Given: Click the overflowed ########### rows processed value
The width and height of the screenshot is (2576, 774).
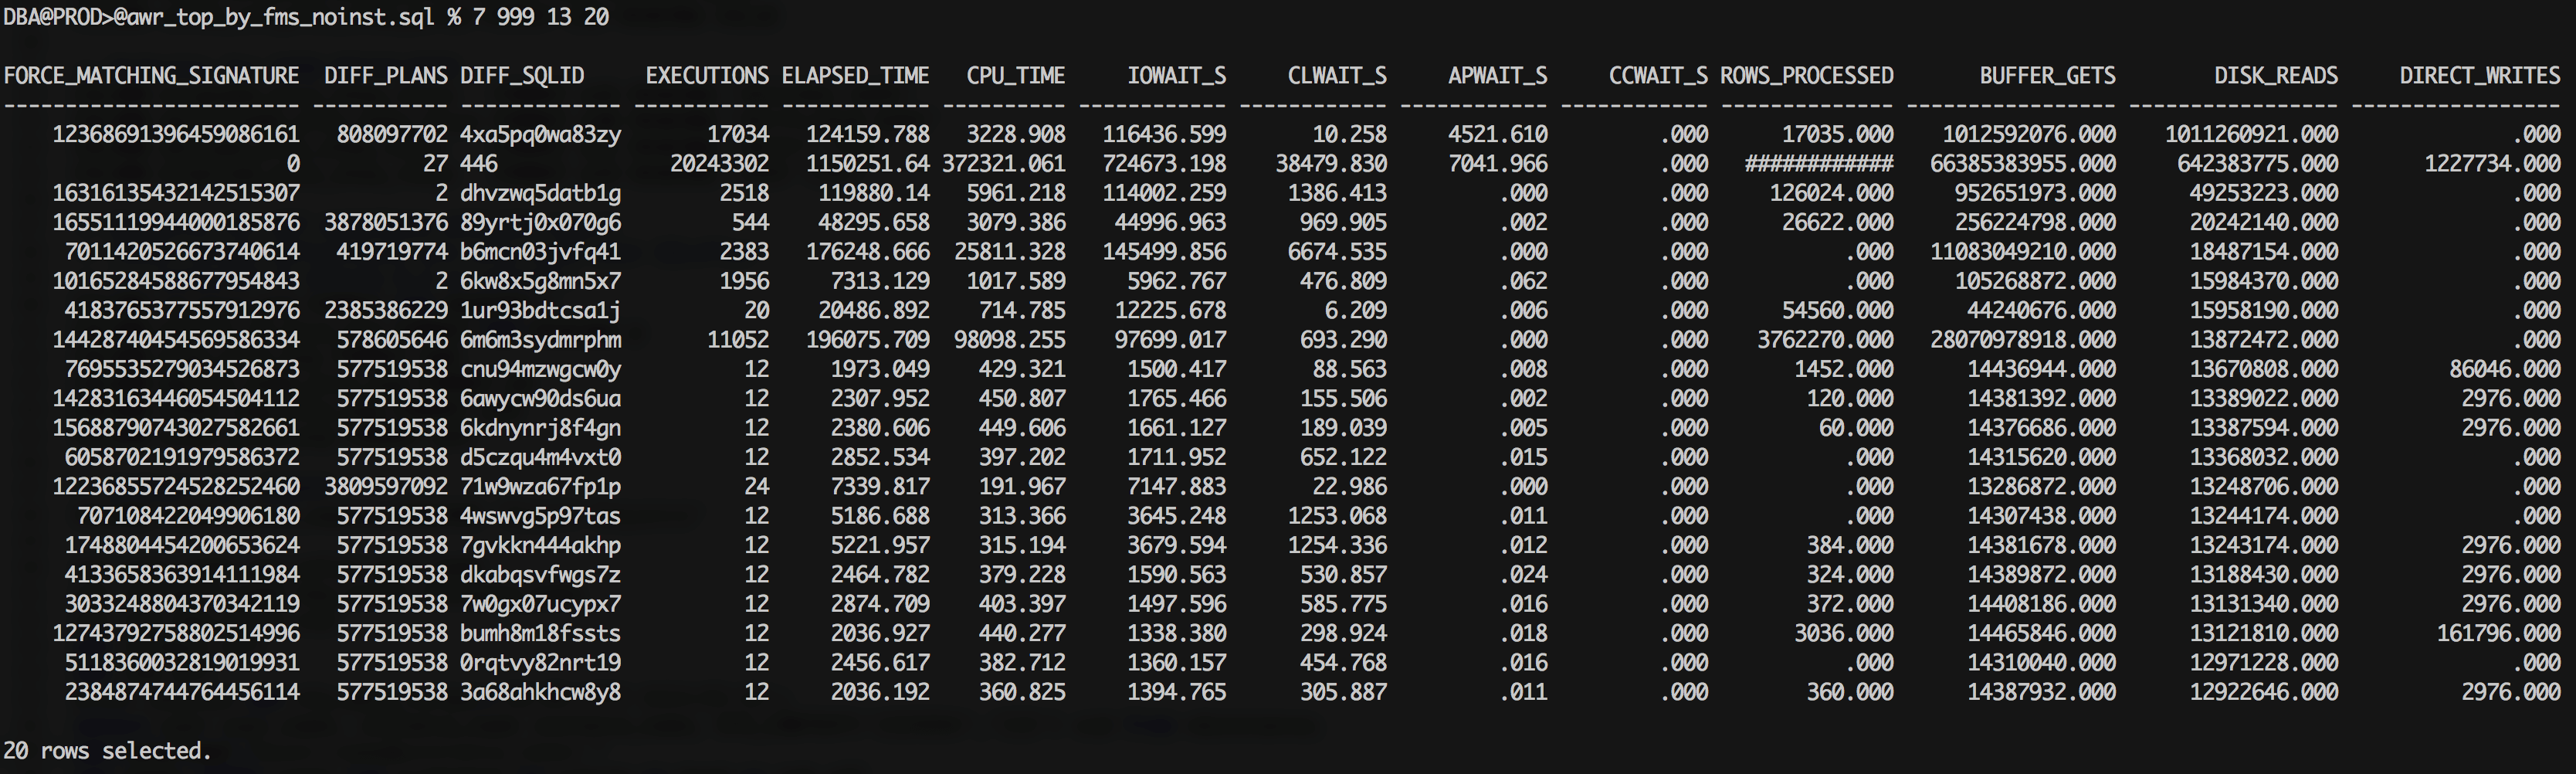Looking at the screenshot, I should pos(1818,164).
